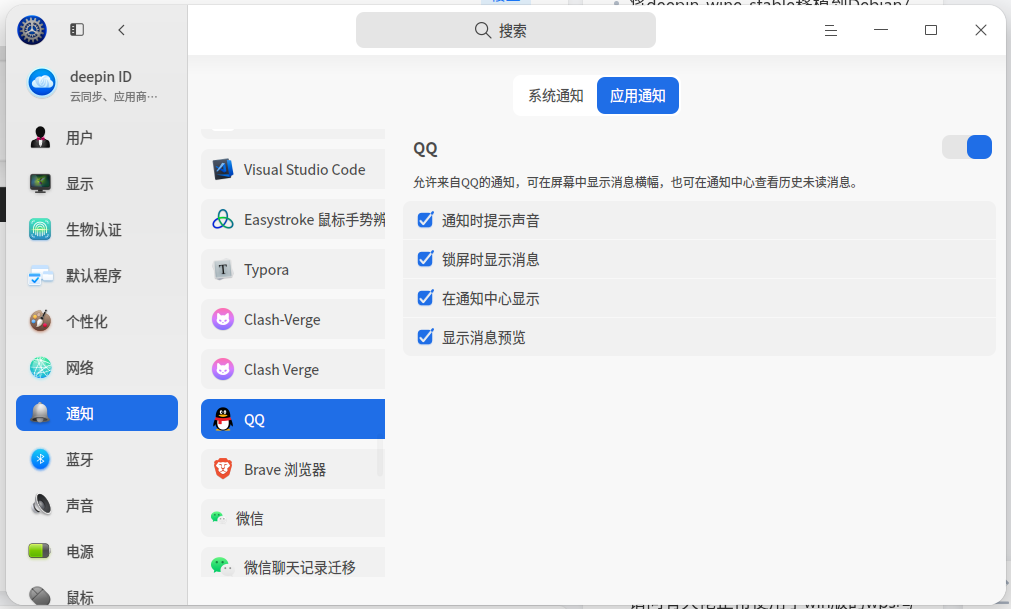Open the 用户 settings icon
This screenshot has width=1011, height=609.
pyautogui.click(x=40, y=137)
